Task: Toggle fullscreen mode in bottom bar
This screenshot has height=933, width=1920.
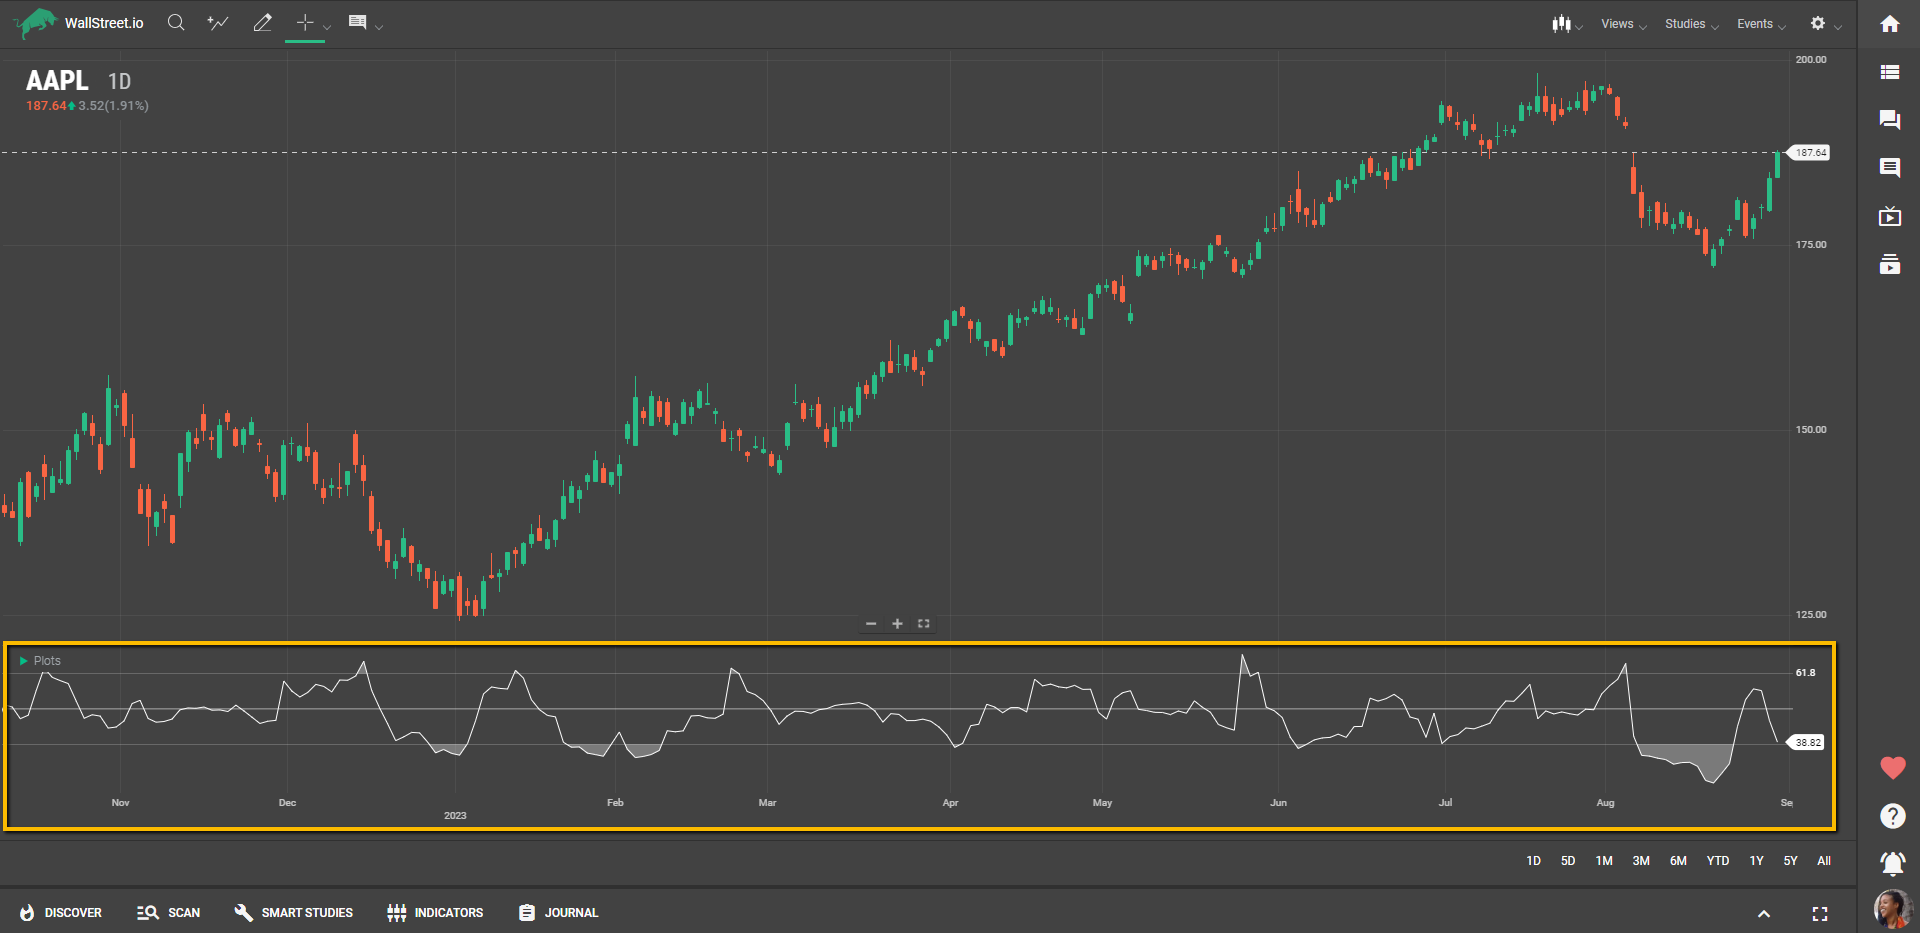Action: 1819,914
